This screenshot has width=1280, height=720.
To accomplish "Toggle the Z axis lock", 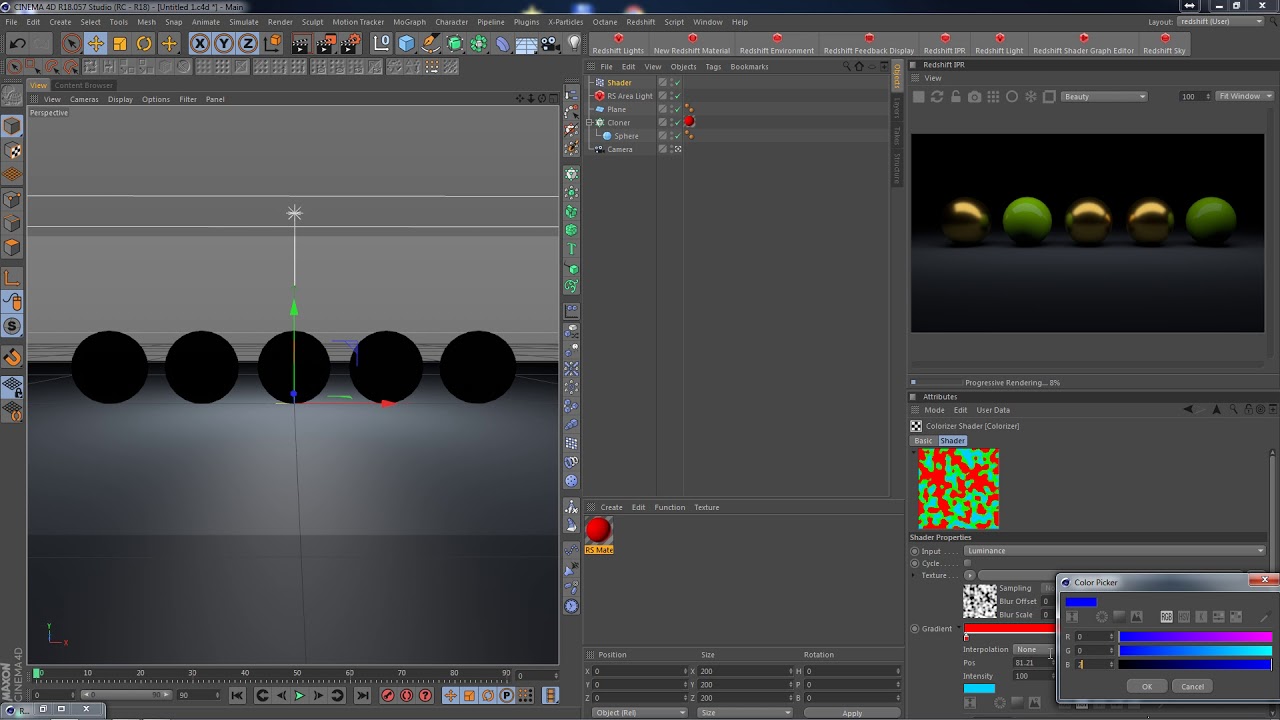I will click(x=248, y=43).
